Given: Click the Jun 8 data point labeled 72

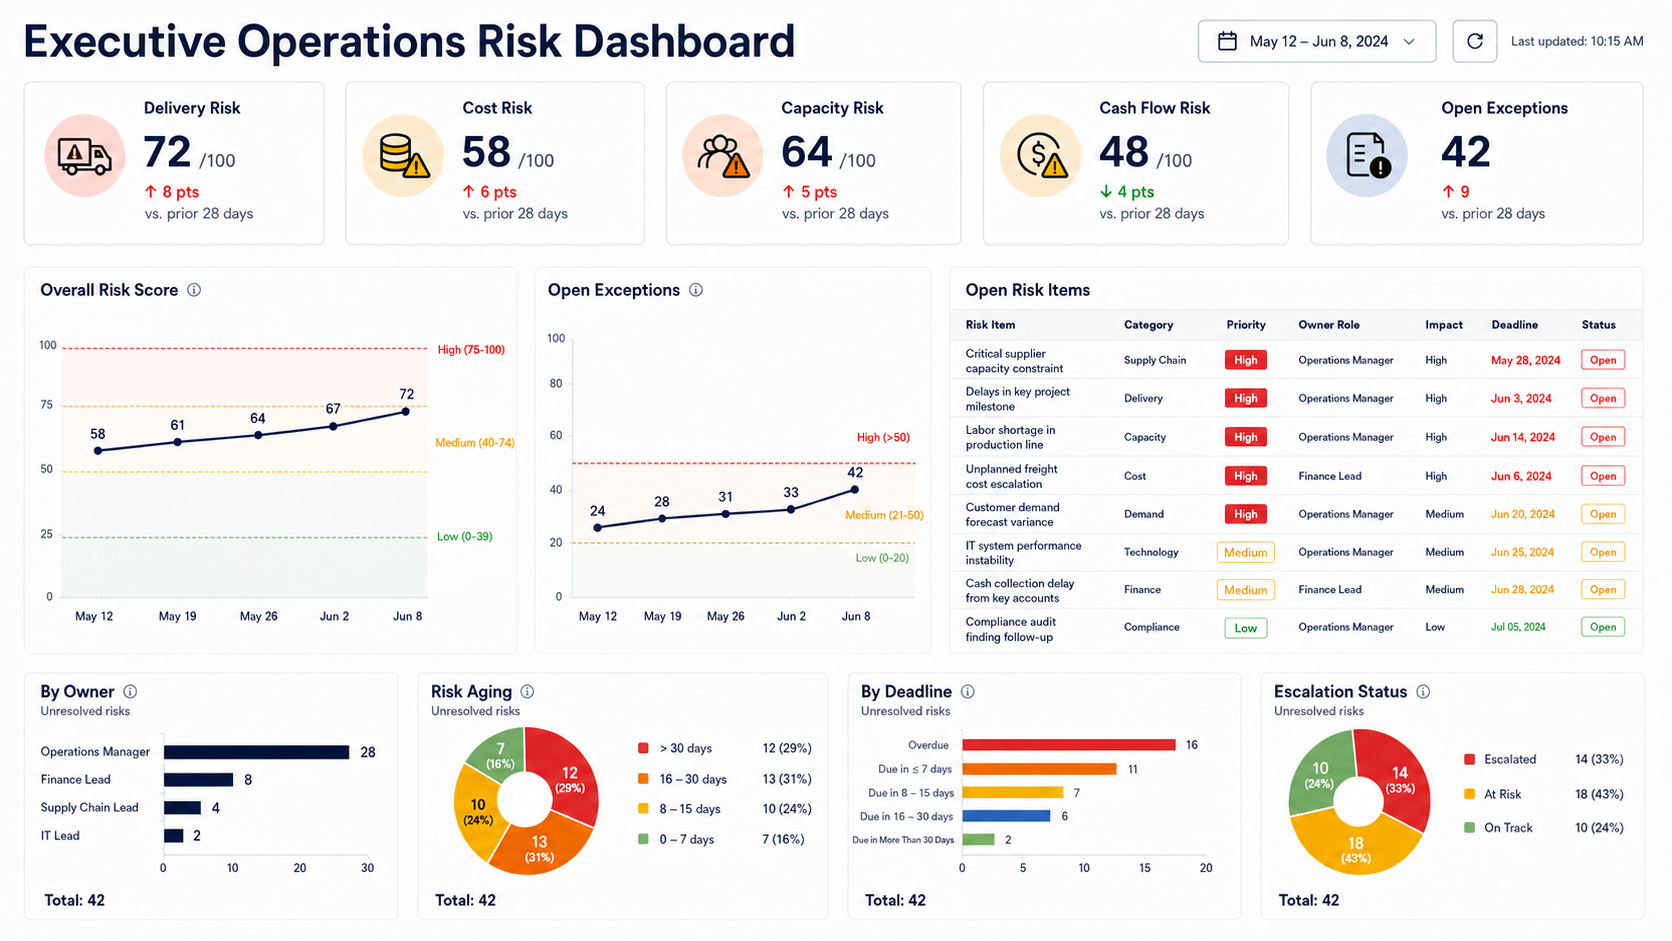Looking at the screenshot, I should pos(406,411).
